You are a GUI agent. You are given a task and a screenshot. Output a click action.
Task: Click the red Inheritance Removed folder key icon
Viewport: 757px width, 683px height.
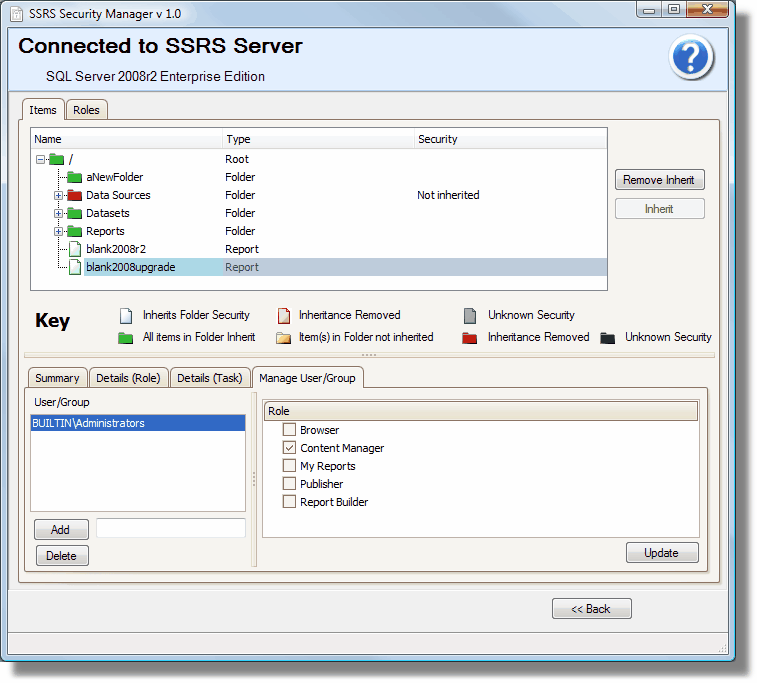469,338
